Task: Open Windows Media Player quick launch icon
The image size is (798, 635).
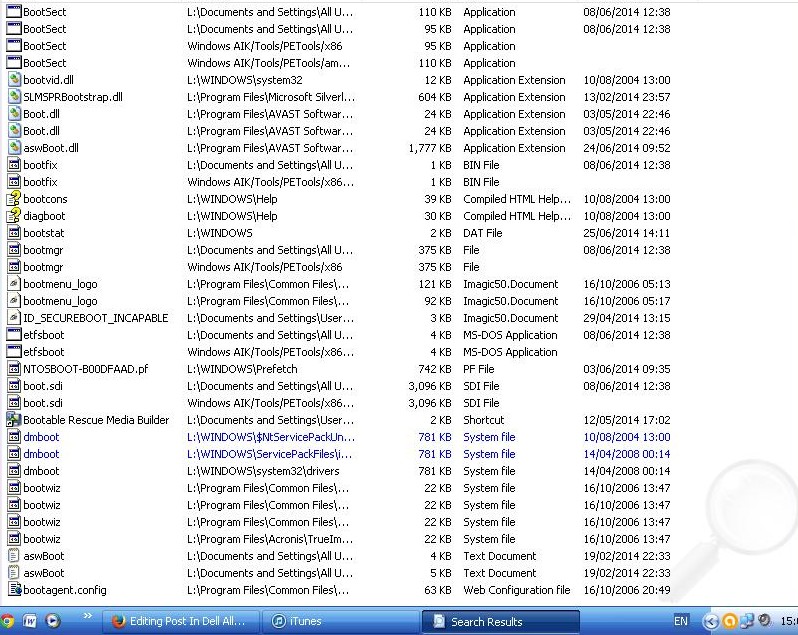Action: pyautogui.click(x=53, y=621)
